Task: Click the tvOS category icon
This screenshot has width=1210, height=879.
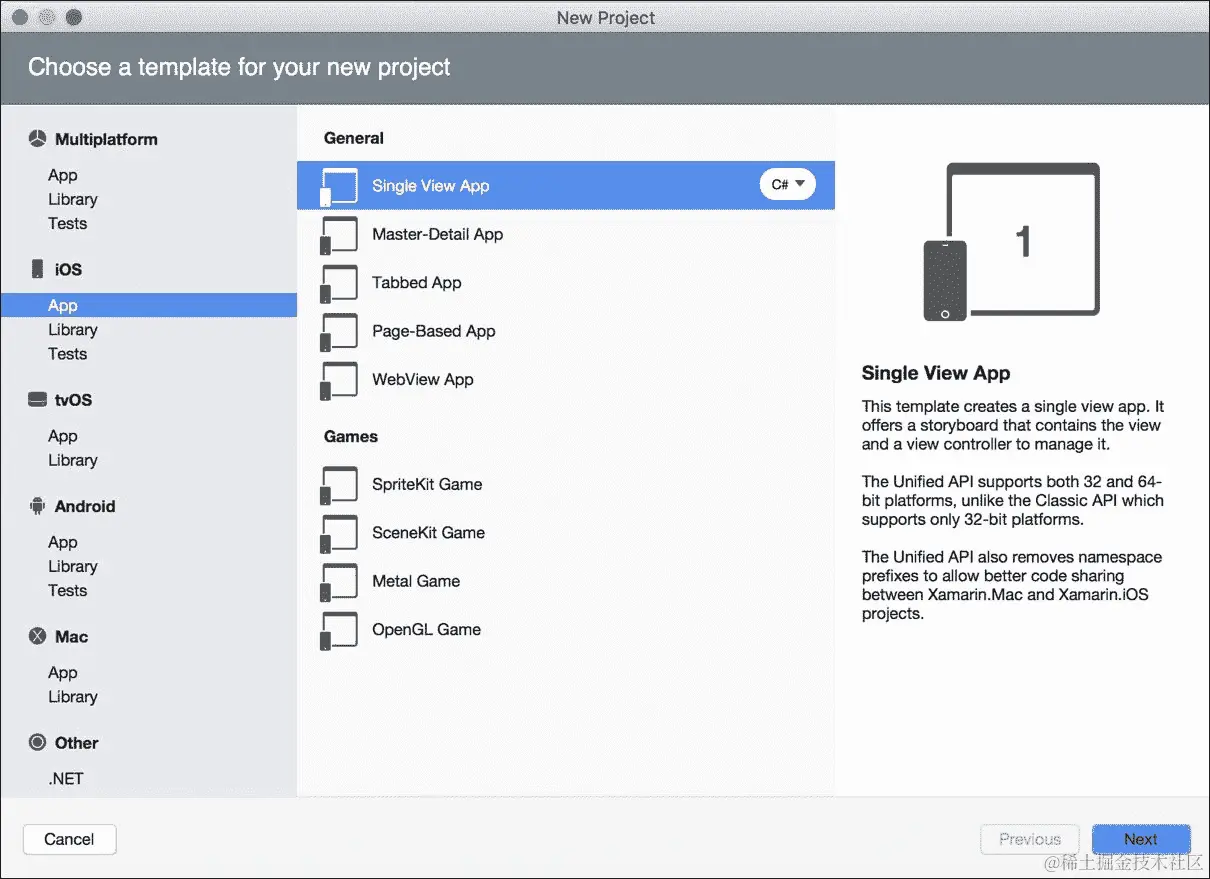Action: (x=37, y=400)
